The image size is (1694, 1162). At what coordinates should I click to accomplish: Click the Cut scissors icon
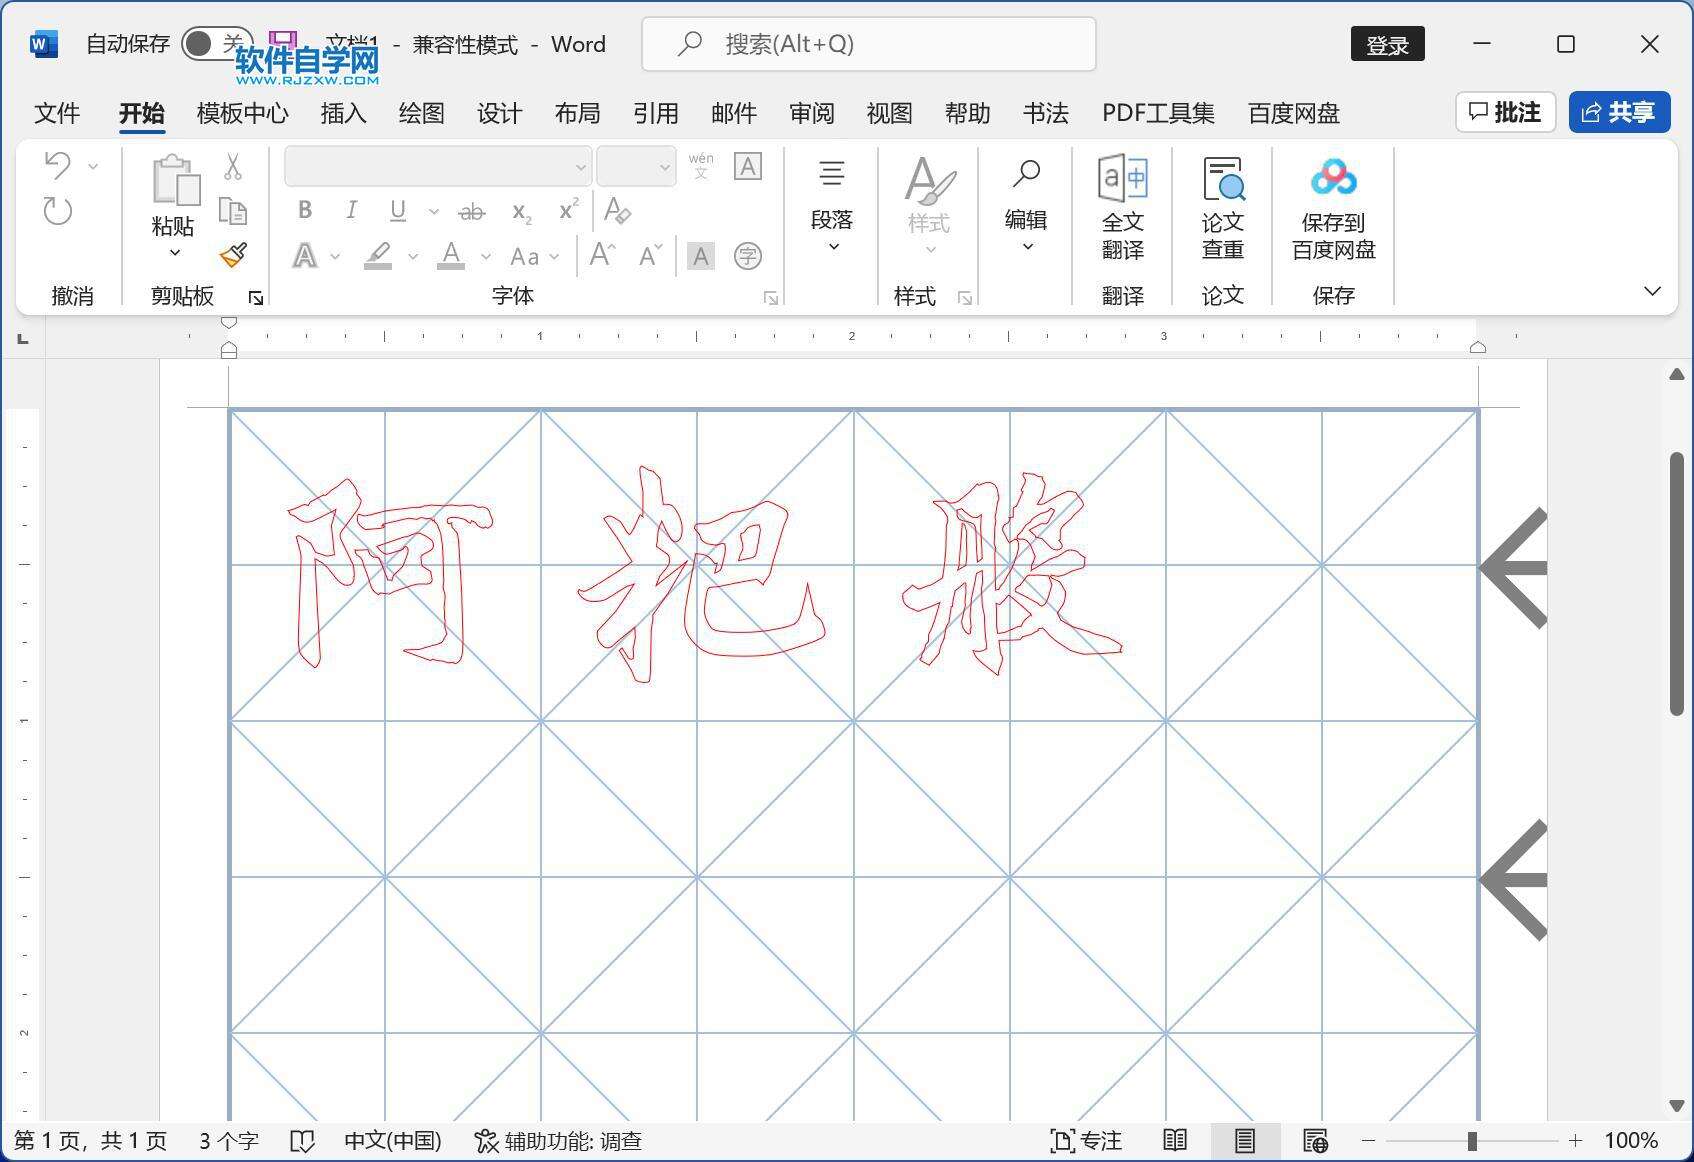(233, 166)
